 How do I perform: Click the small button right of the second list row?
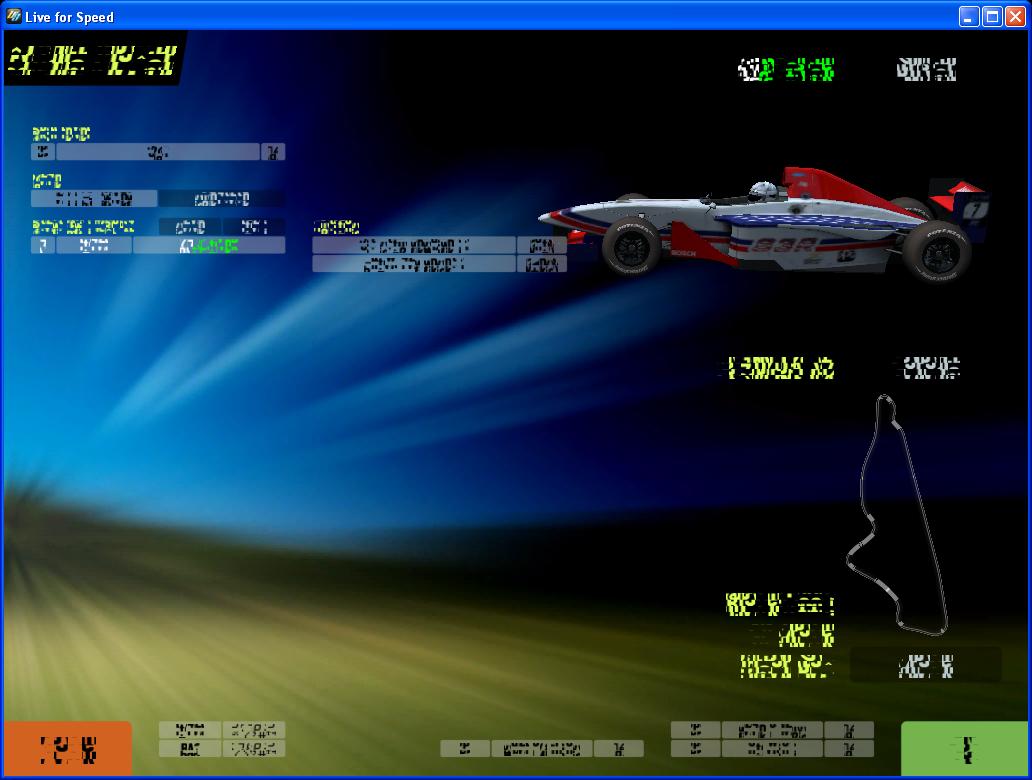[x=542, y=264]
